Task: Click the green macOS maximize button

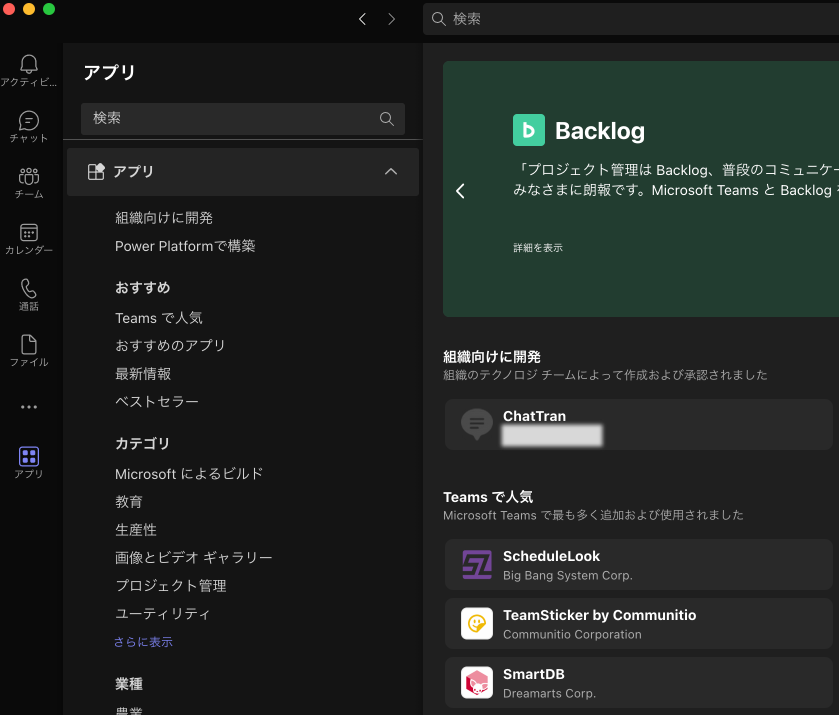Action: 49,9
